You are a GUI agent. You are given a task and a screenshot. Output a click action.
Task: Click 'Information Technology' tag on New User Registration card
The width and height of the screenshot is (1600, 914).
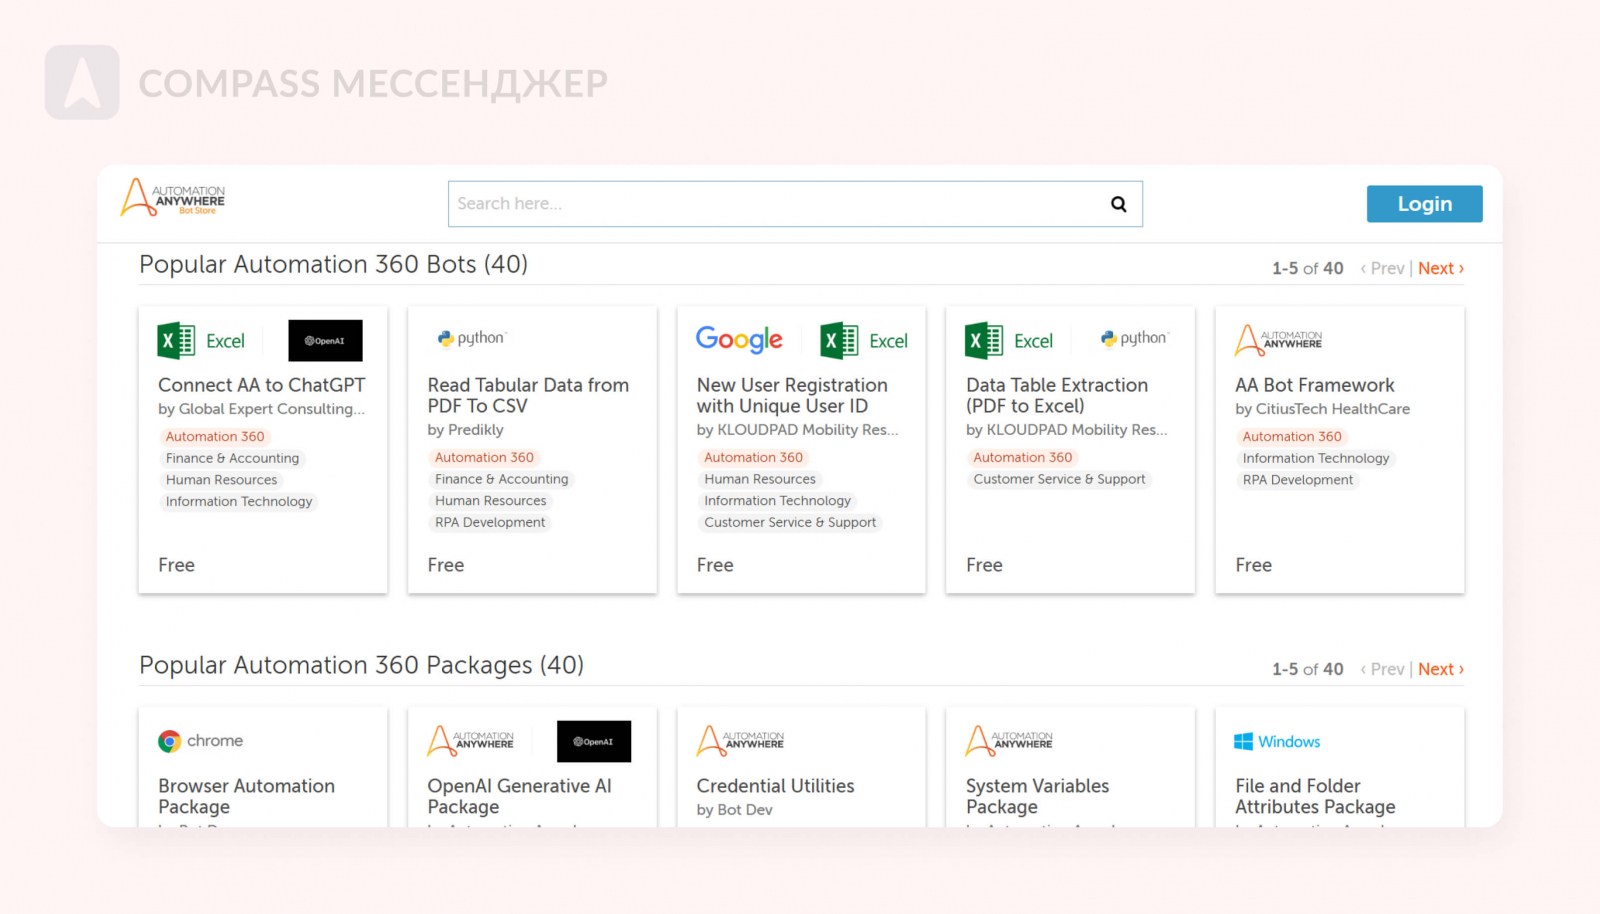[777, 501]
